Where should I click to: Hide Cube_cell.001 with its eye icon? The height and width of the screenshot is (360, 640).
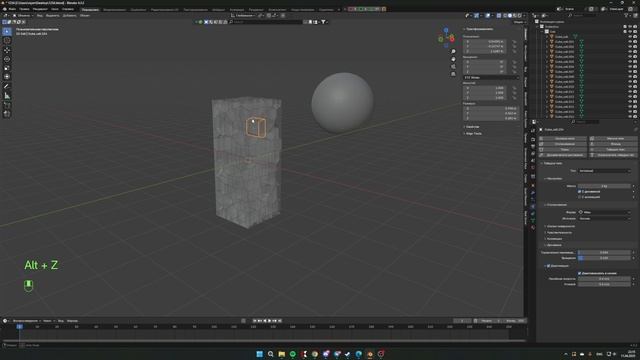point(630,42)
